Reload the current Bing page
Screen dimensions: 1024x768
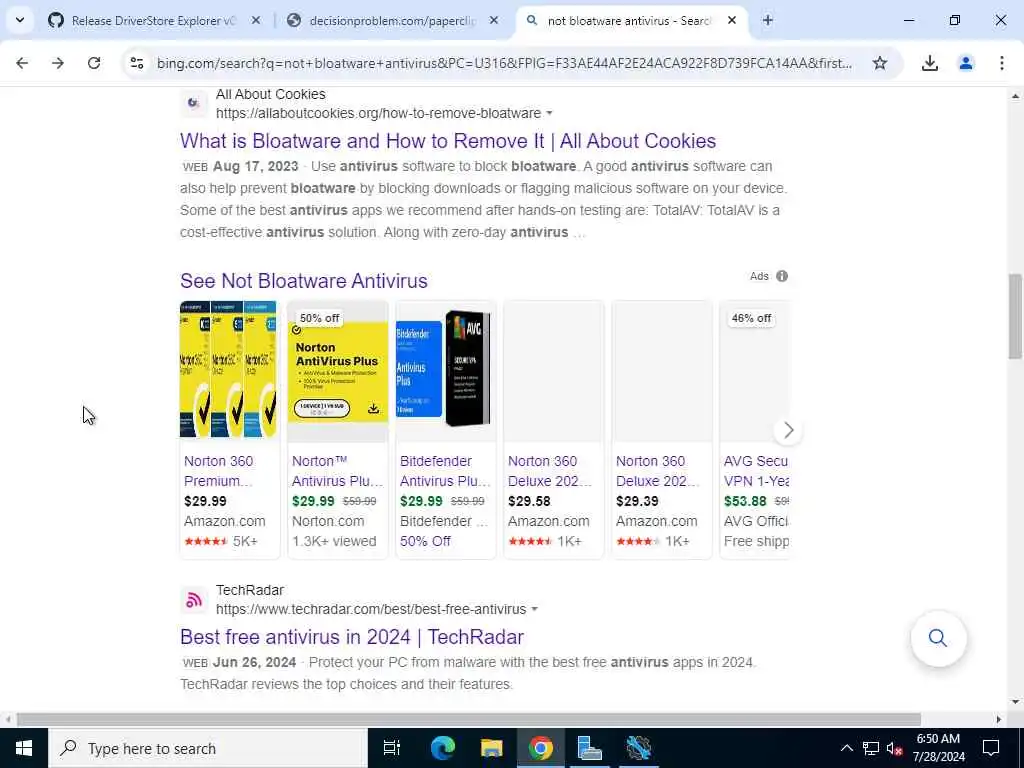click(x=94, y=63)
